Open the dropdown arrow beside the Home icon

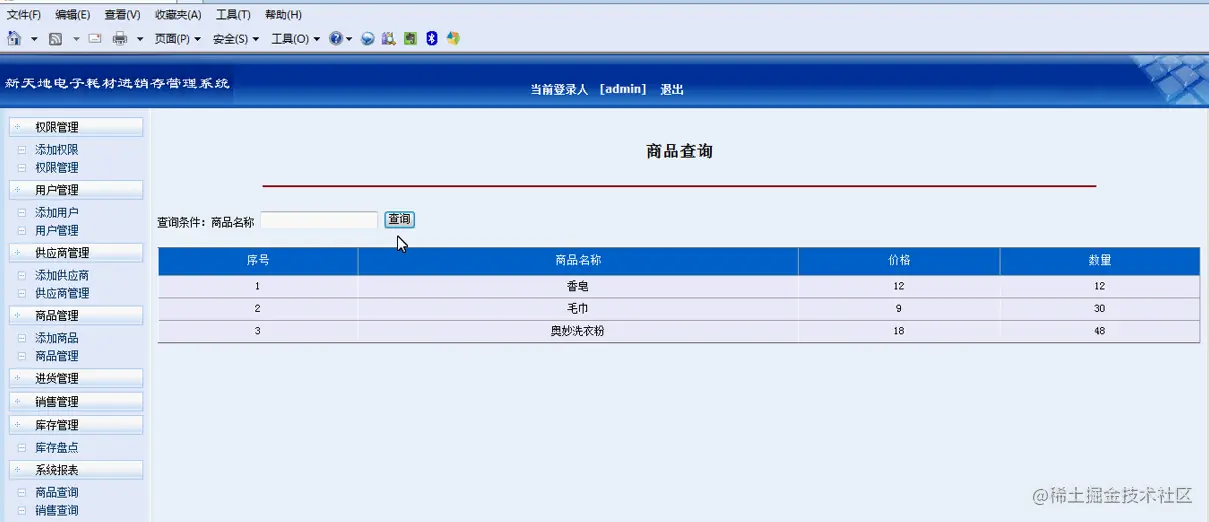coord(34,40)
